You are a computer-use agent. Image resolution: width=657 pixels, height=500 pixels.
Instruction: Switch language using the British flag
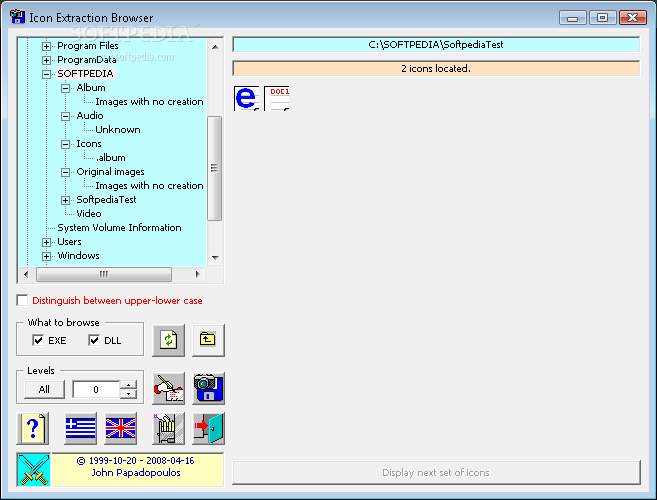coord(120,428)
